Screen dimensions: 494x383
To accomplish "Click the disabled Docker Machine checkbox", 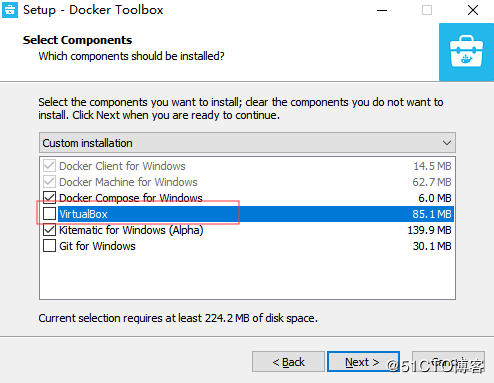I will (x=49, y=182).
